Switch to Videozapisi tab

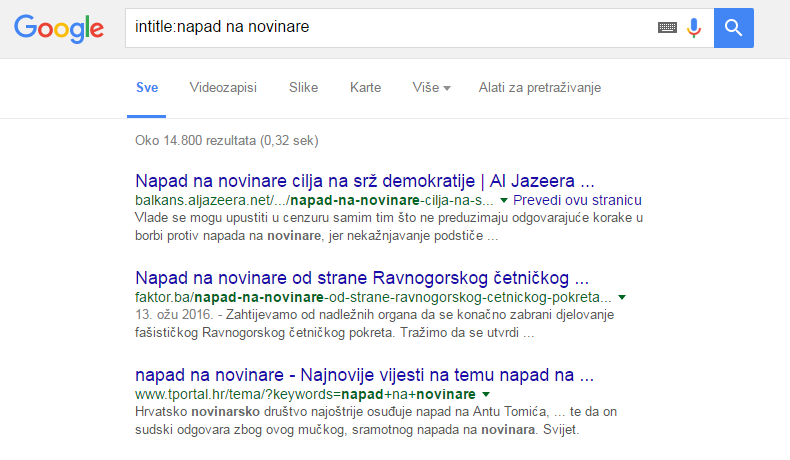[223, 88]
